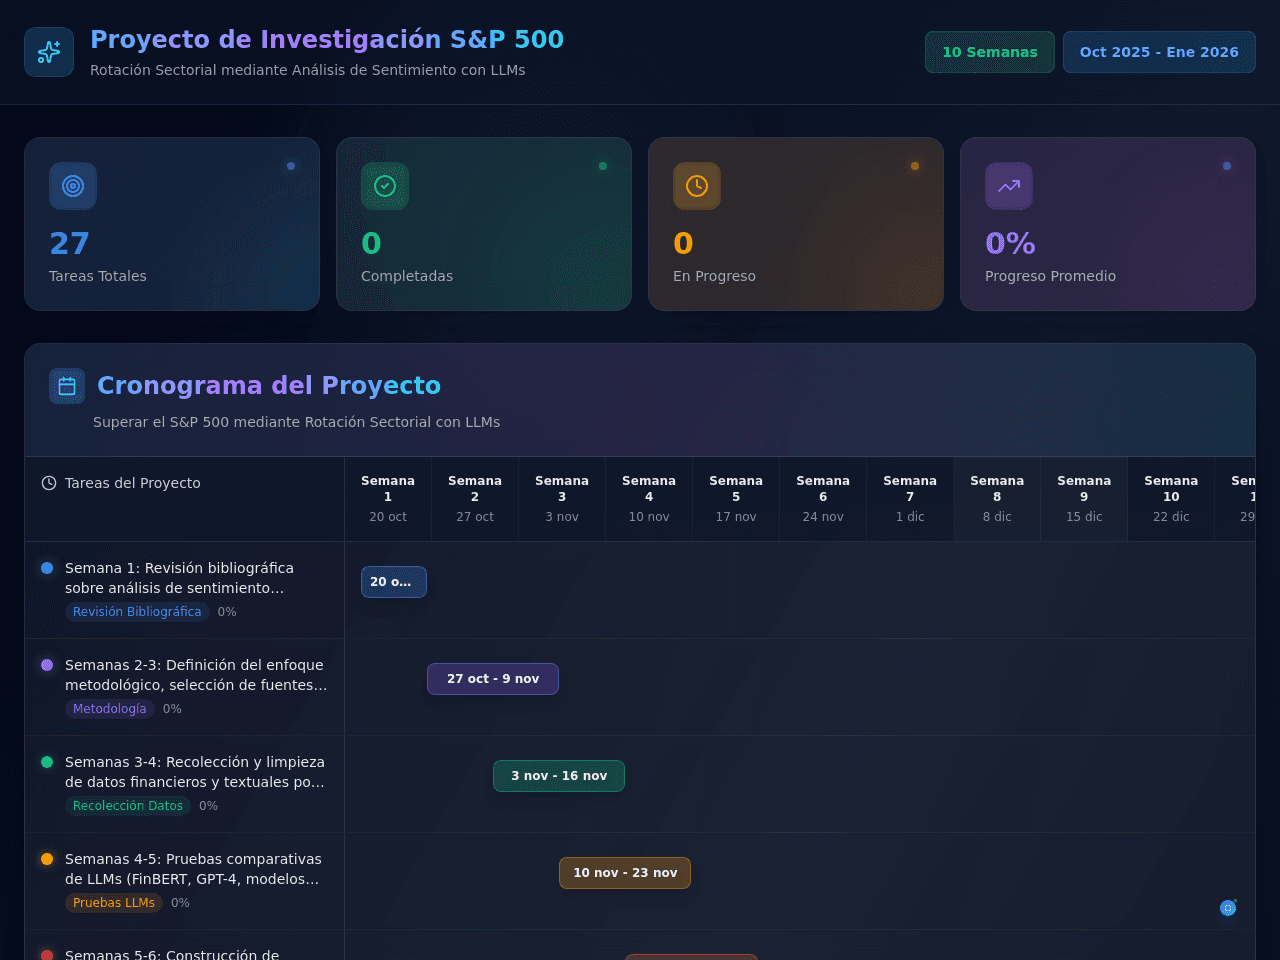Click the Metodología tag
The width and height of the screenshot is (1280, 960).
click(110, 709)
